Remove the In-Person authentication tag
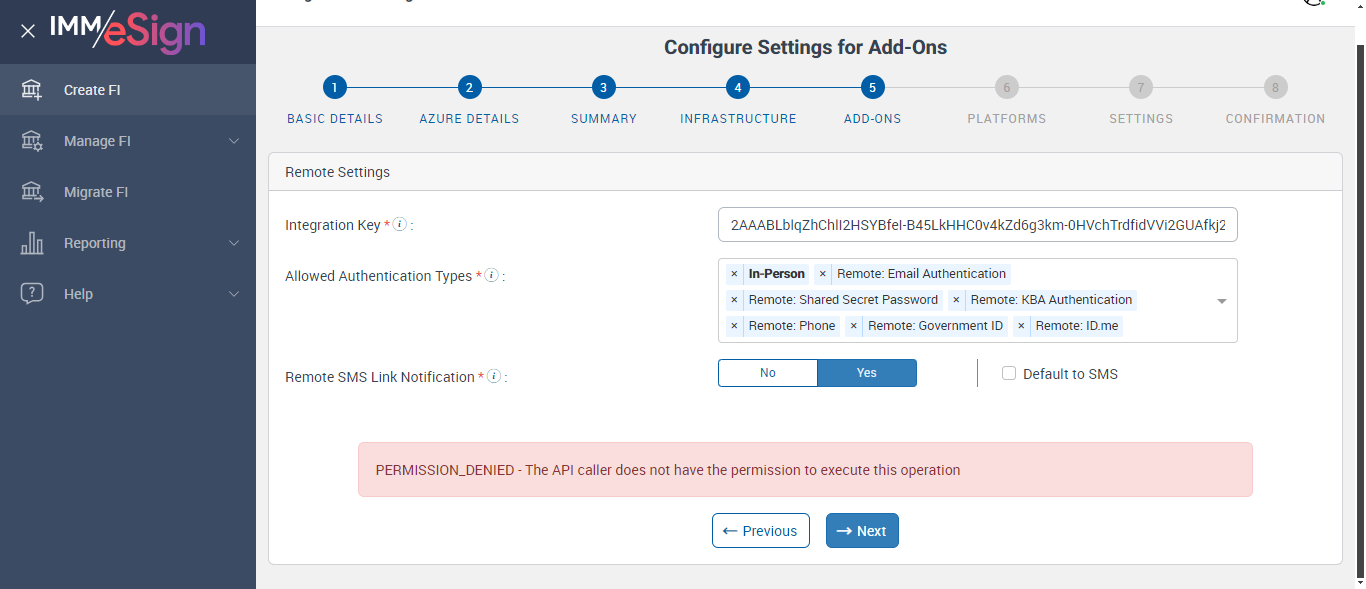The image size is (1366, 589). [734, 274]
